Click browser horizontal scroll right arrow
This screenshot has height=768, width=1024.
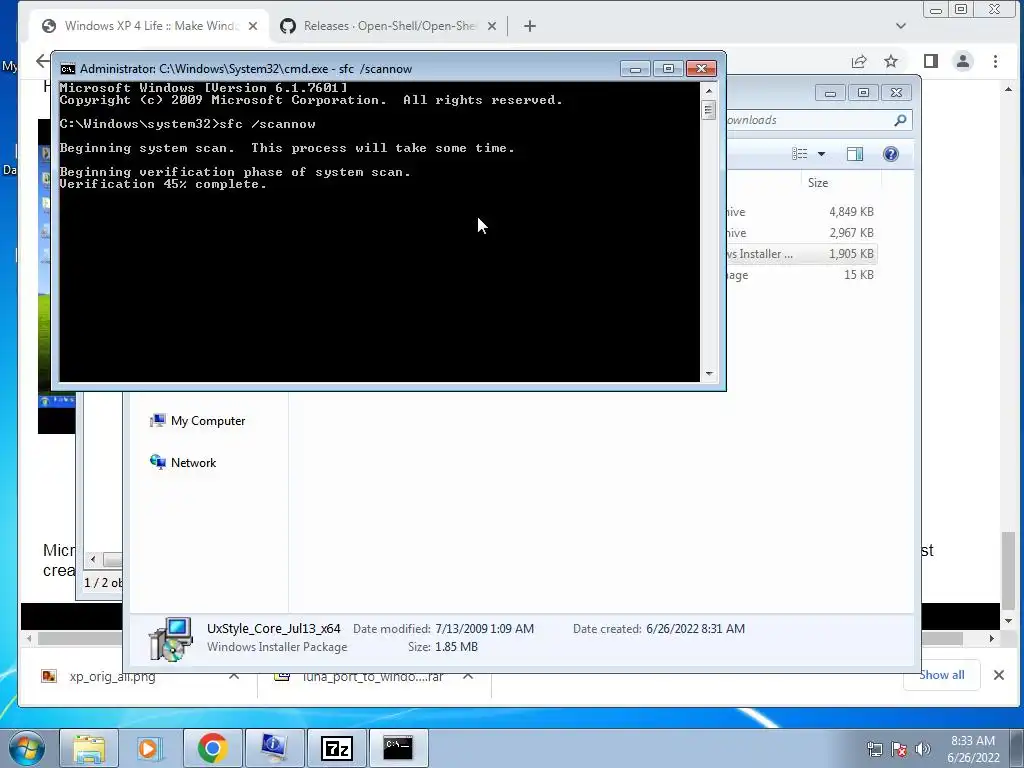(992, 638)
